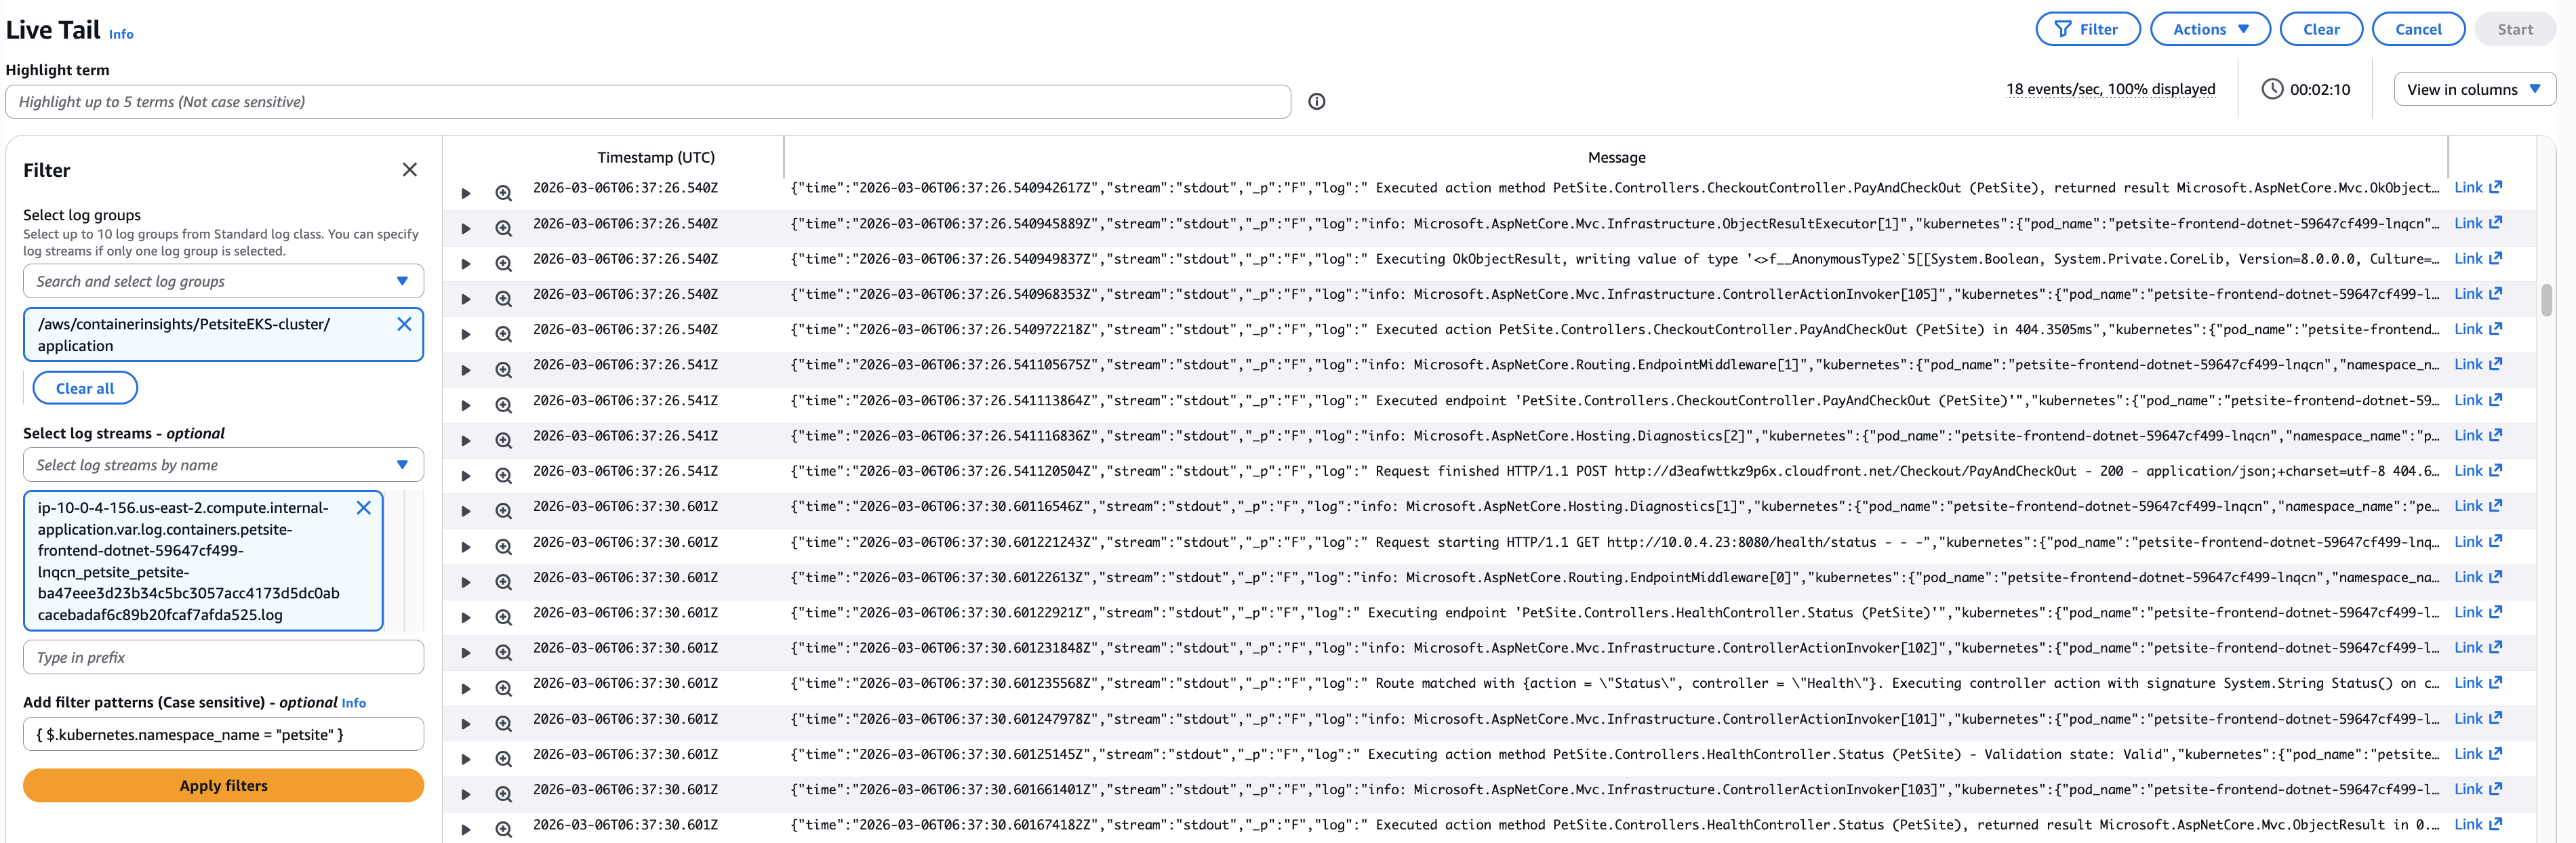This screenshot has height=843, width=2576.
Task: Zoom into ControllerActionInvoker[102] log row
Action: pyautogui.click(x=503, y=653)
